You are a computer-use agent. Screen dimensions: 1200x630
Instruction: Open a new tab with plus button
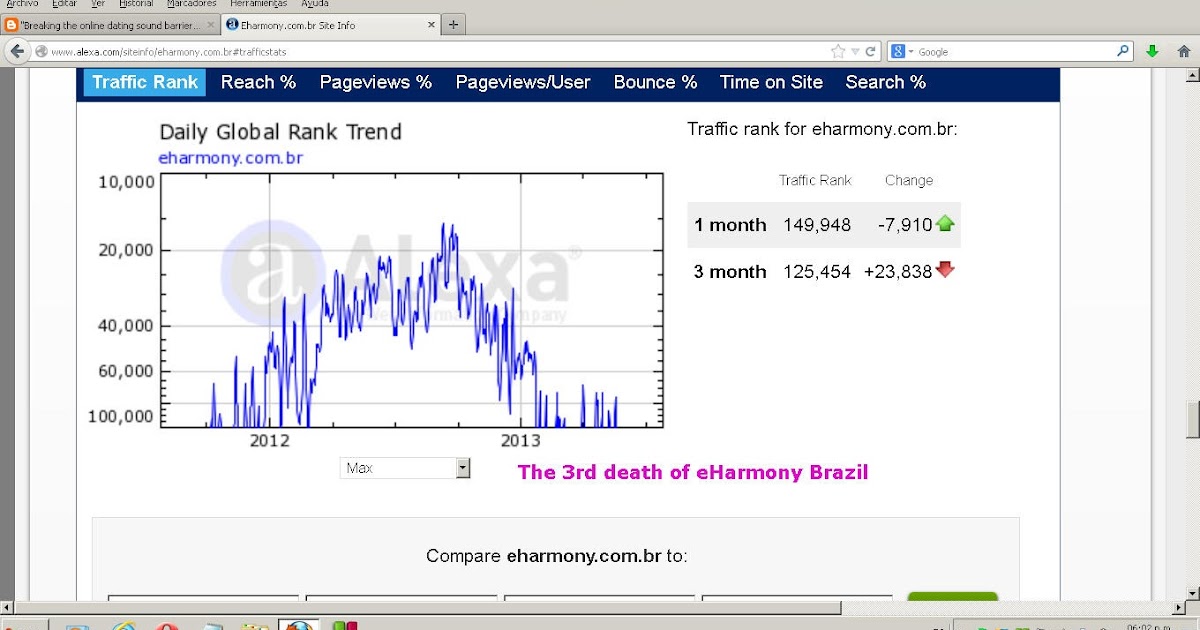coord(453,25)
